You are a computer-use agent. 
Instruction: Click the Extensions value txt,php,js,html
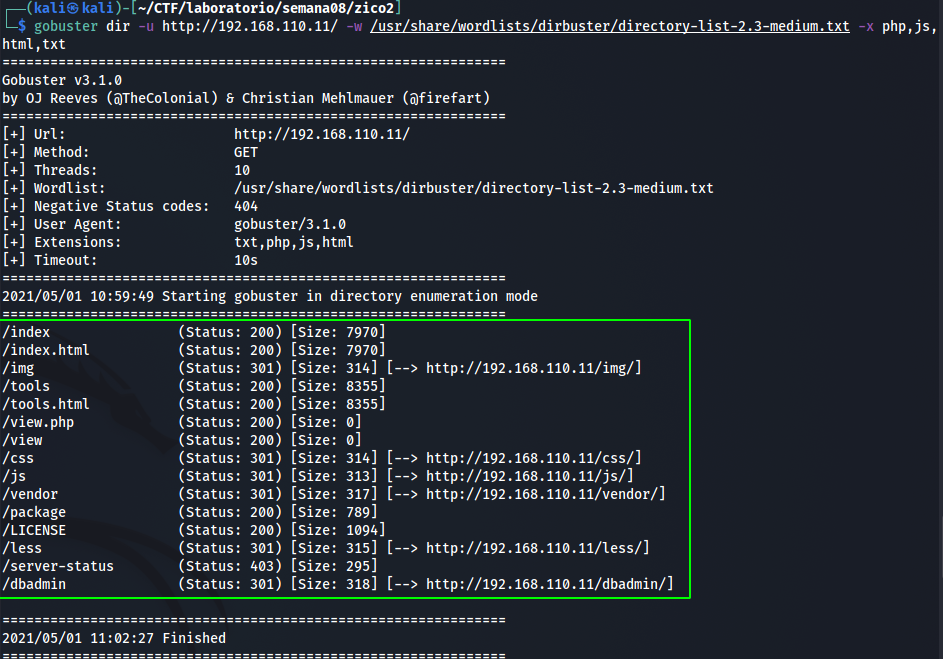[x=293, y=242]
